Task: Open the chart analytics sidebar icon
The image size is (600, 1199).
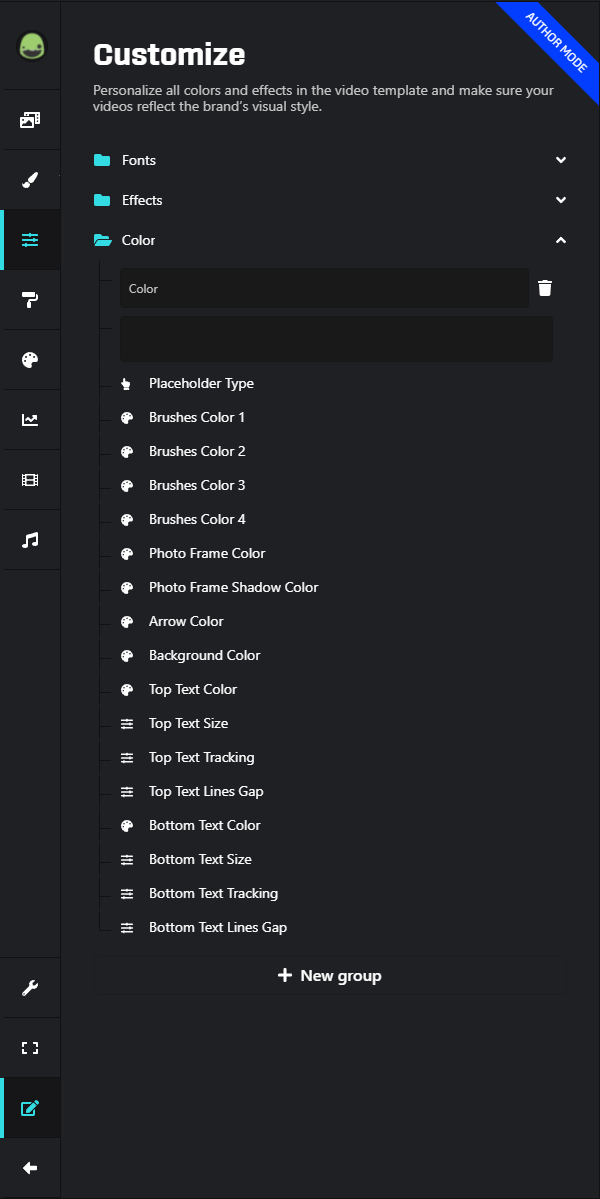Action: click(30, 420)
